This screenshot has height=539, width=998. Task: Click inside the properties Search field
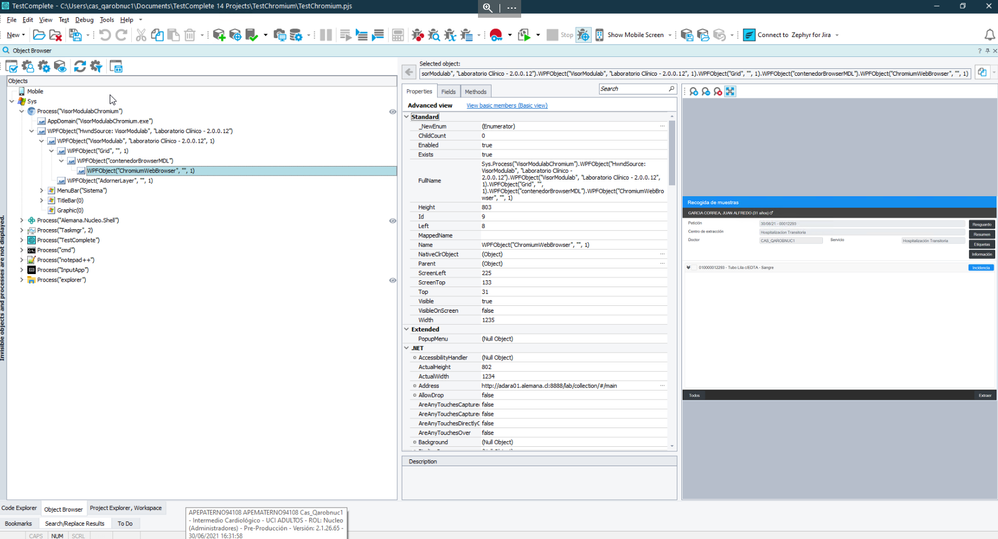pos(632,89)
